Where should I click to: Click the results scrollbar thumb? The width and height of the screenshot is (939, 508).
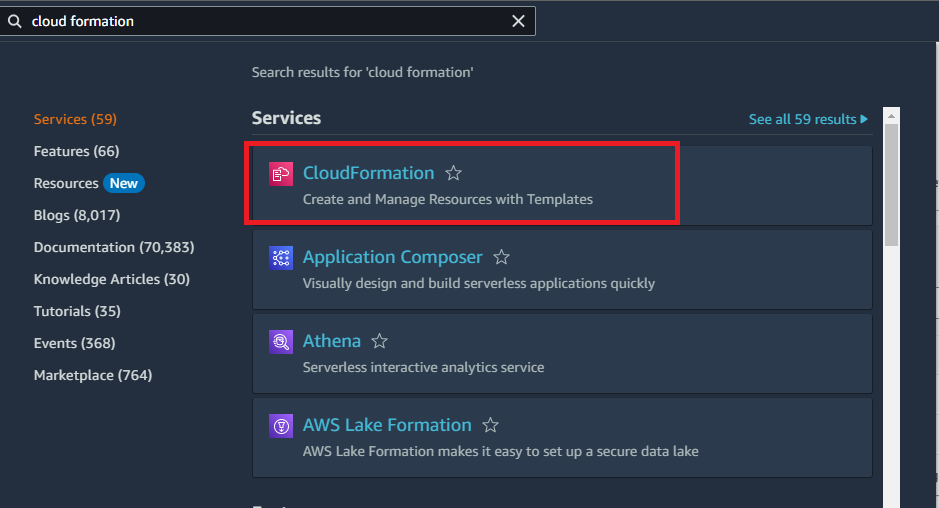point(891,185)
